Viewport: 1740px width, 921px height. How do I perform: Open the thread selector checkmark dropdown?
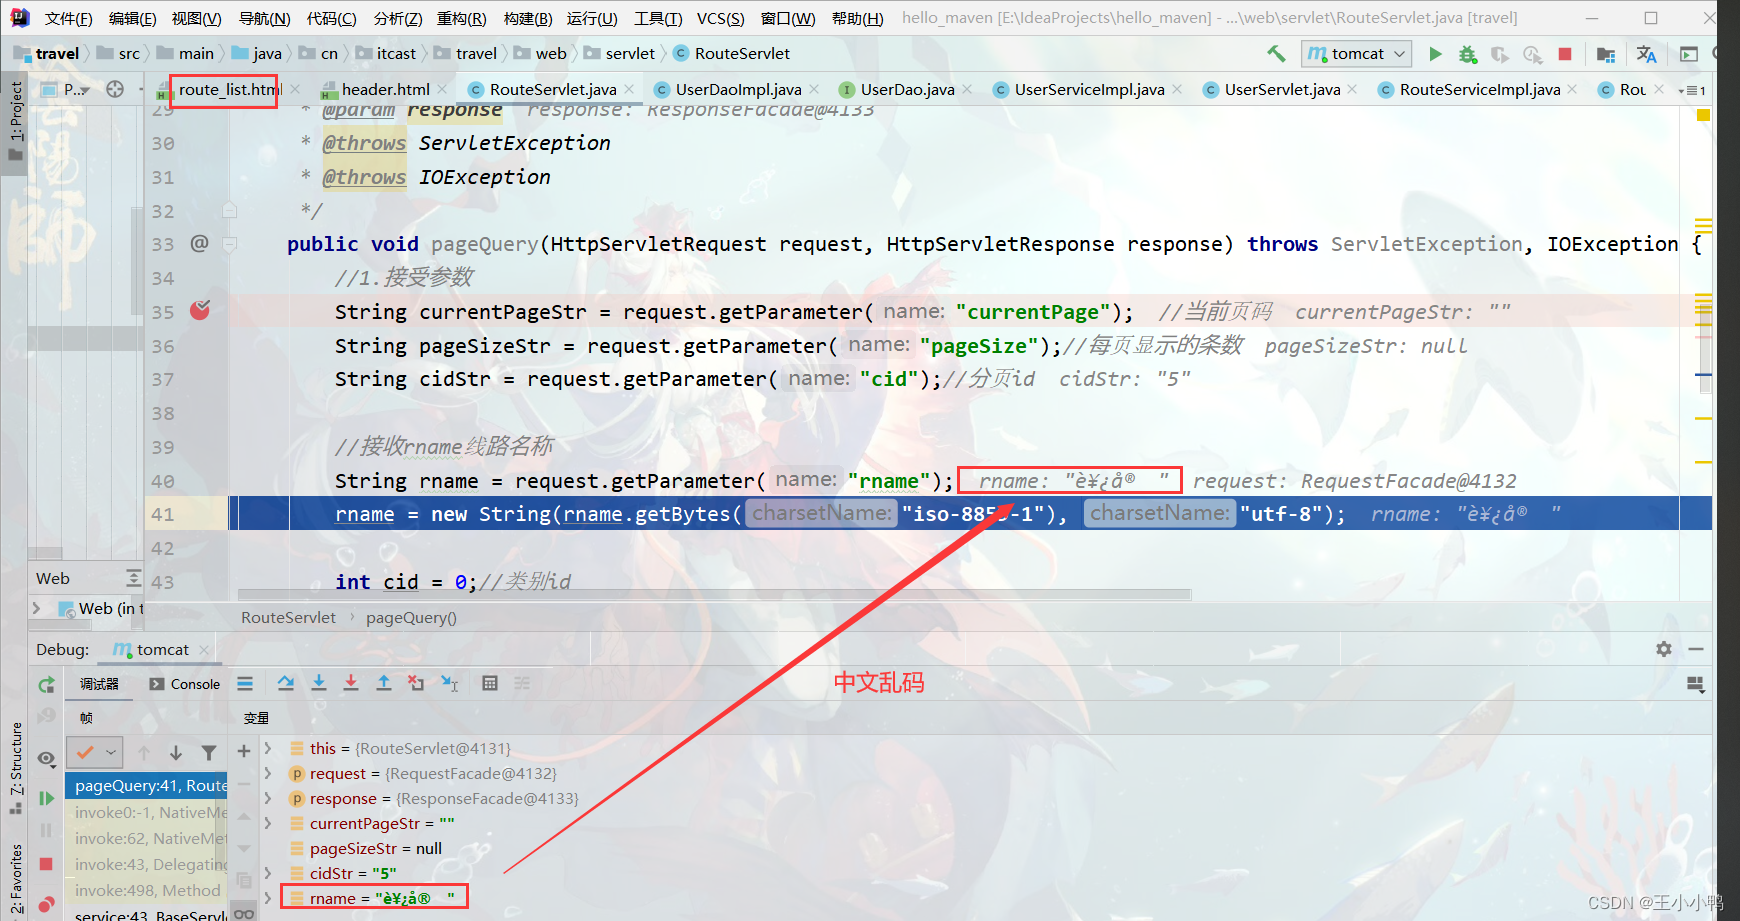[x=97, y=752]
